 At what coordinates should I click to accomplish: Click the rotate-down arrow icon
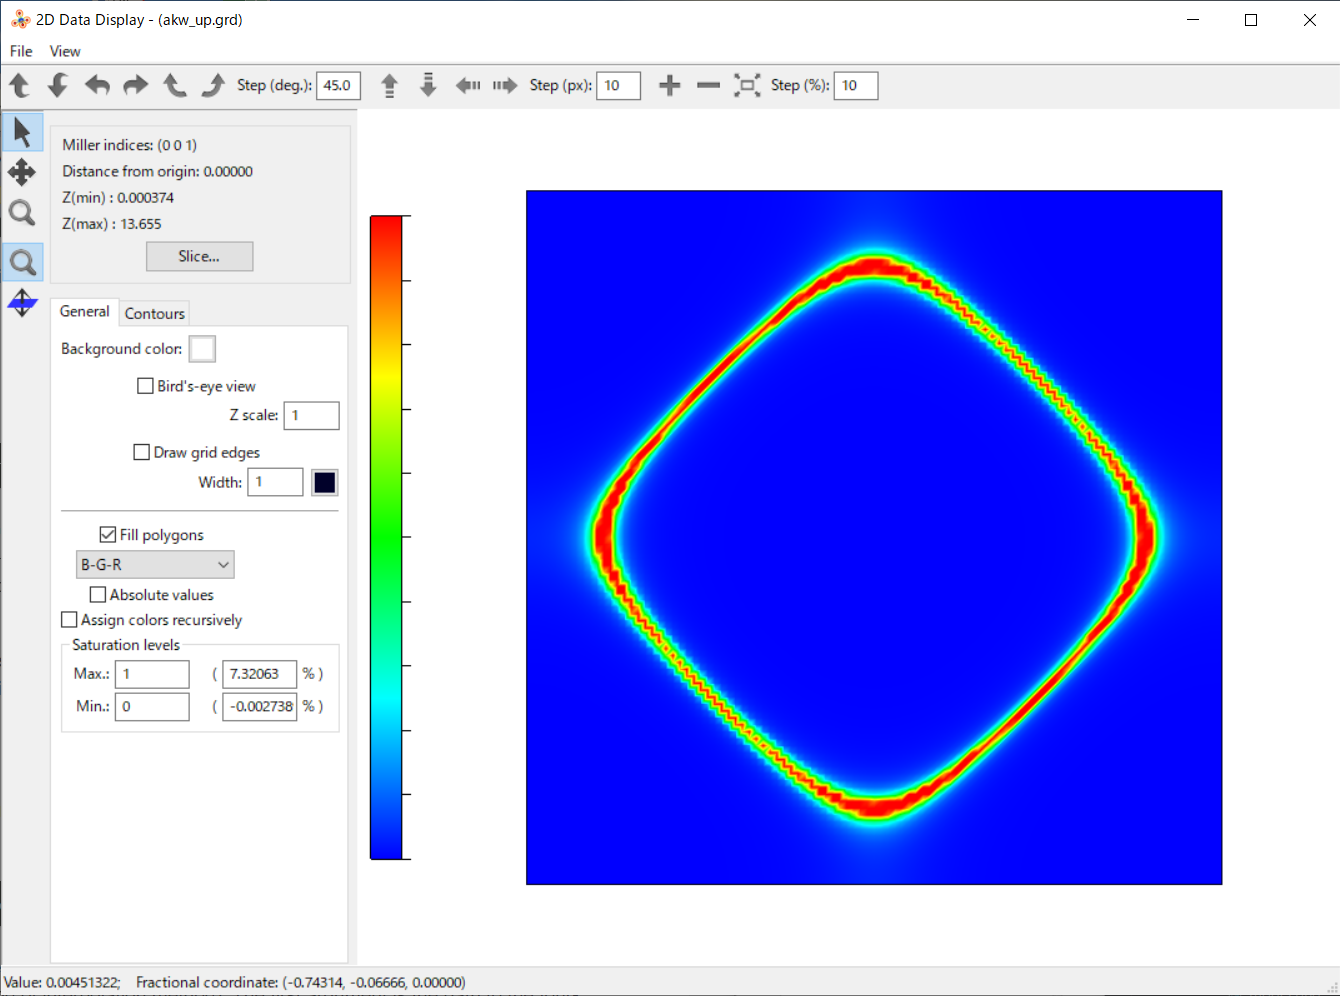(58, 85)
